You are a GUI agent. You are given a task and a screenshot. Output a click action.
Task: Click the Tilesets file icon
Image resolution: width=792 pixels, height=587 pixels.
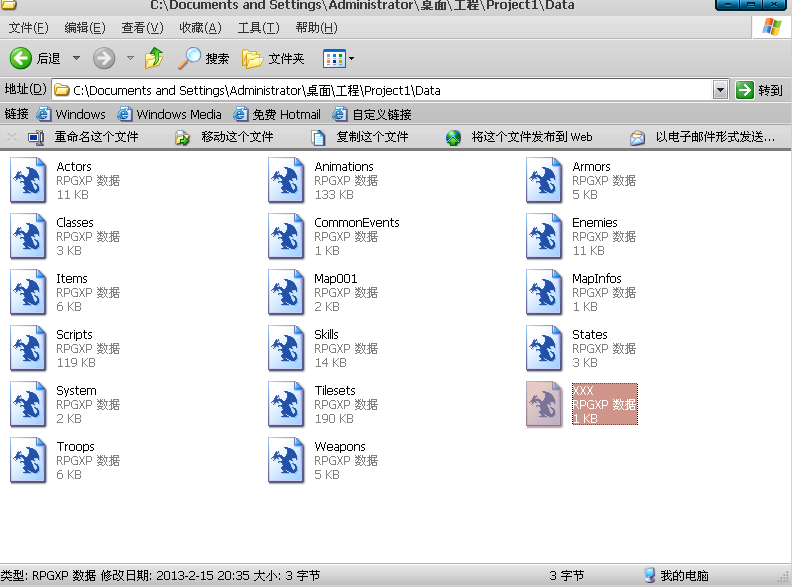286,404
